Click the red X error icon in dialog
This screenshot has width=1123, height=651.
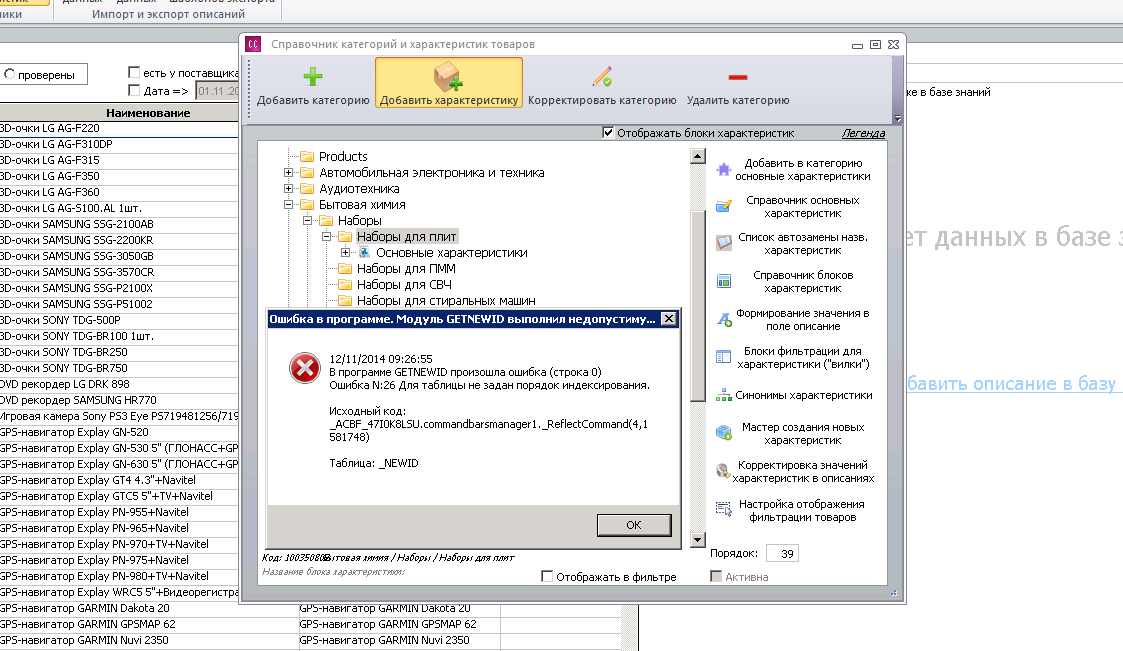tap(304, 368)
